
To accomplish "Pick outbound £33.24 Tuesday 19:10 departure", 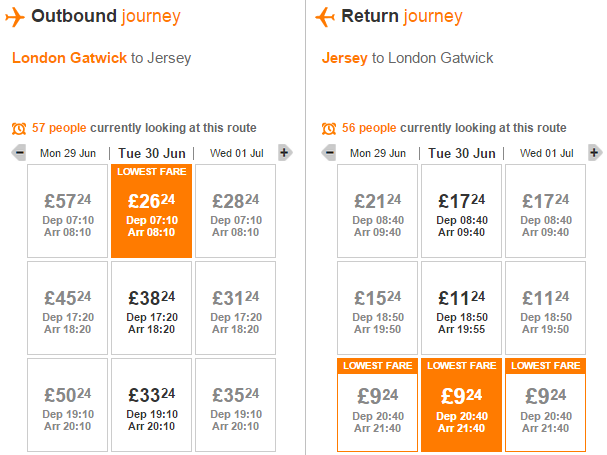I will [151, 405].
